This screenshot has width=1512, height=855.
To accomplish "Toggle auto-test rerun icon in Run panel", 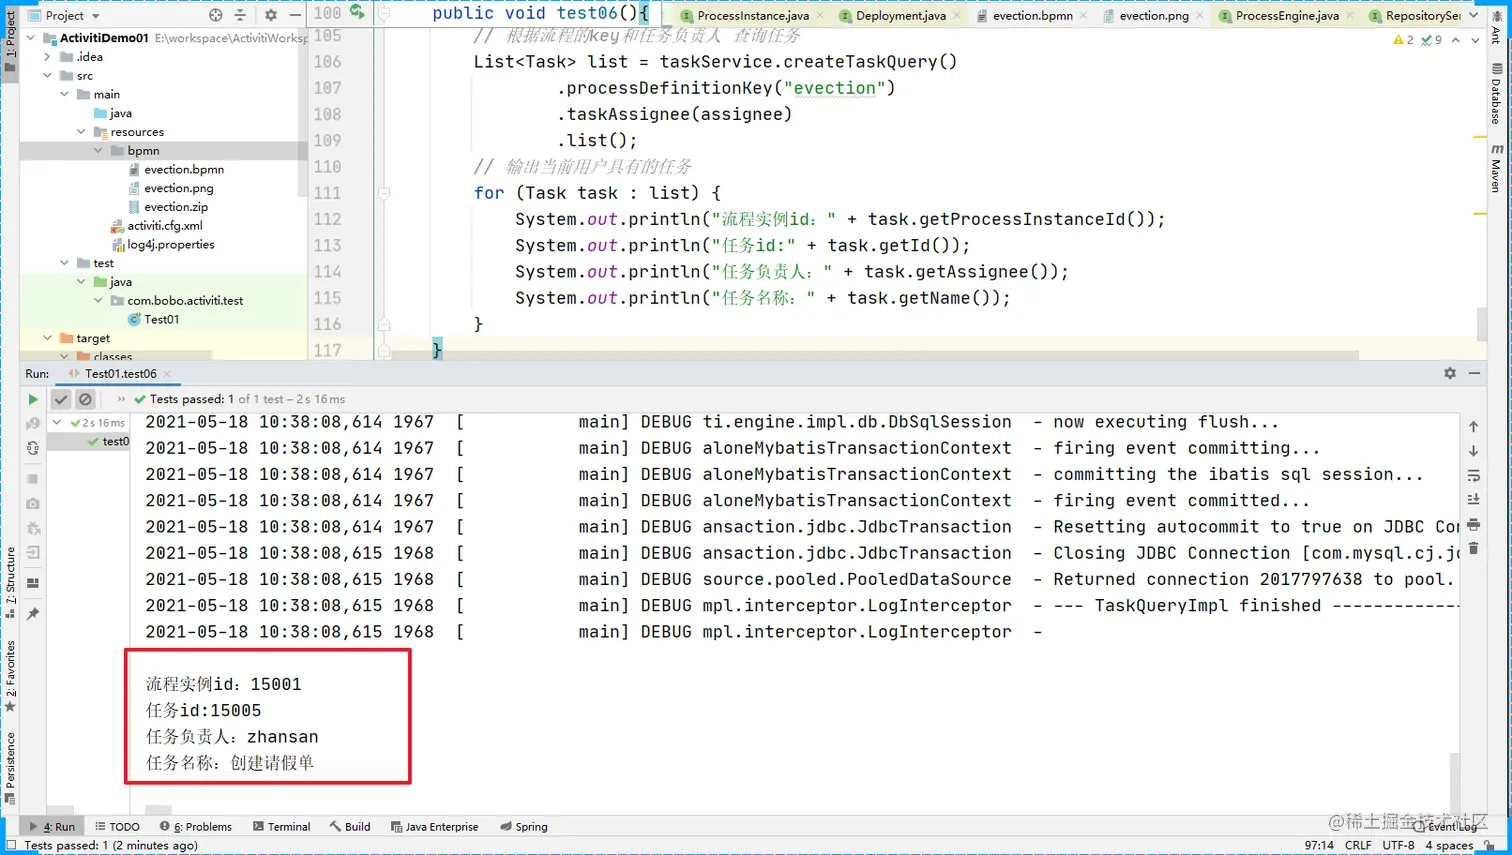I will click(33, 448).
